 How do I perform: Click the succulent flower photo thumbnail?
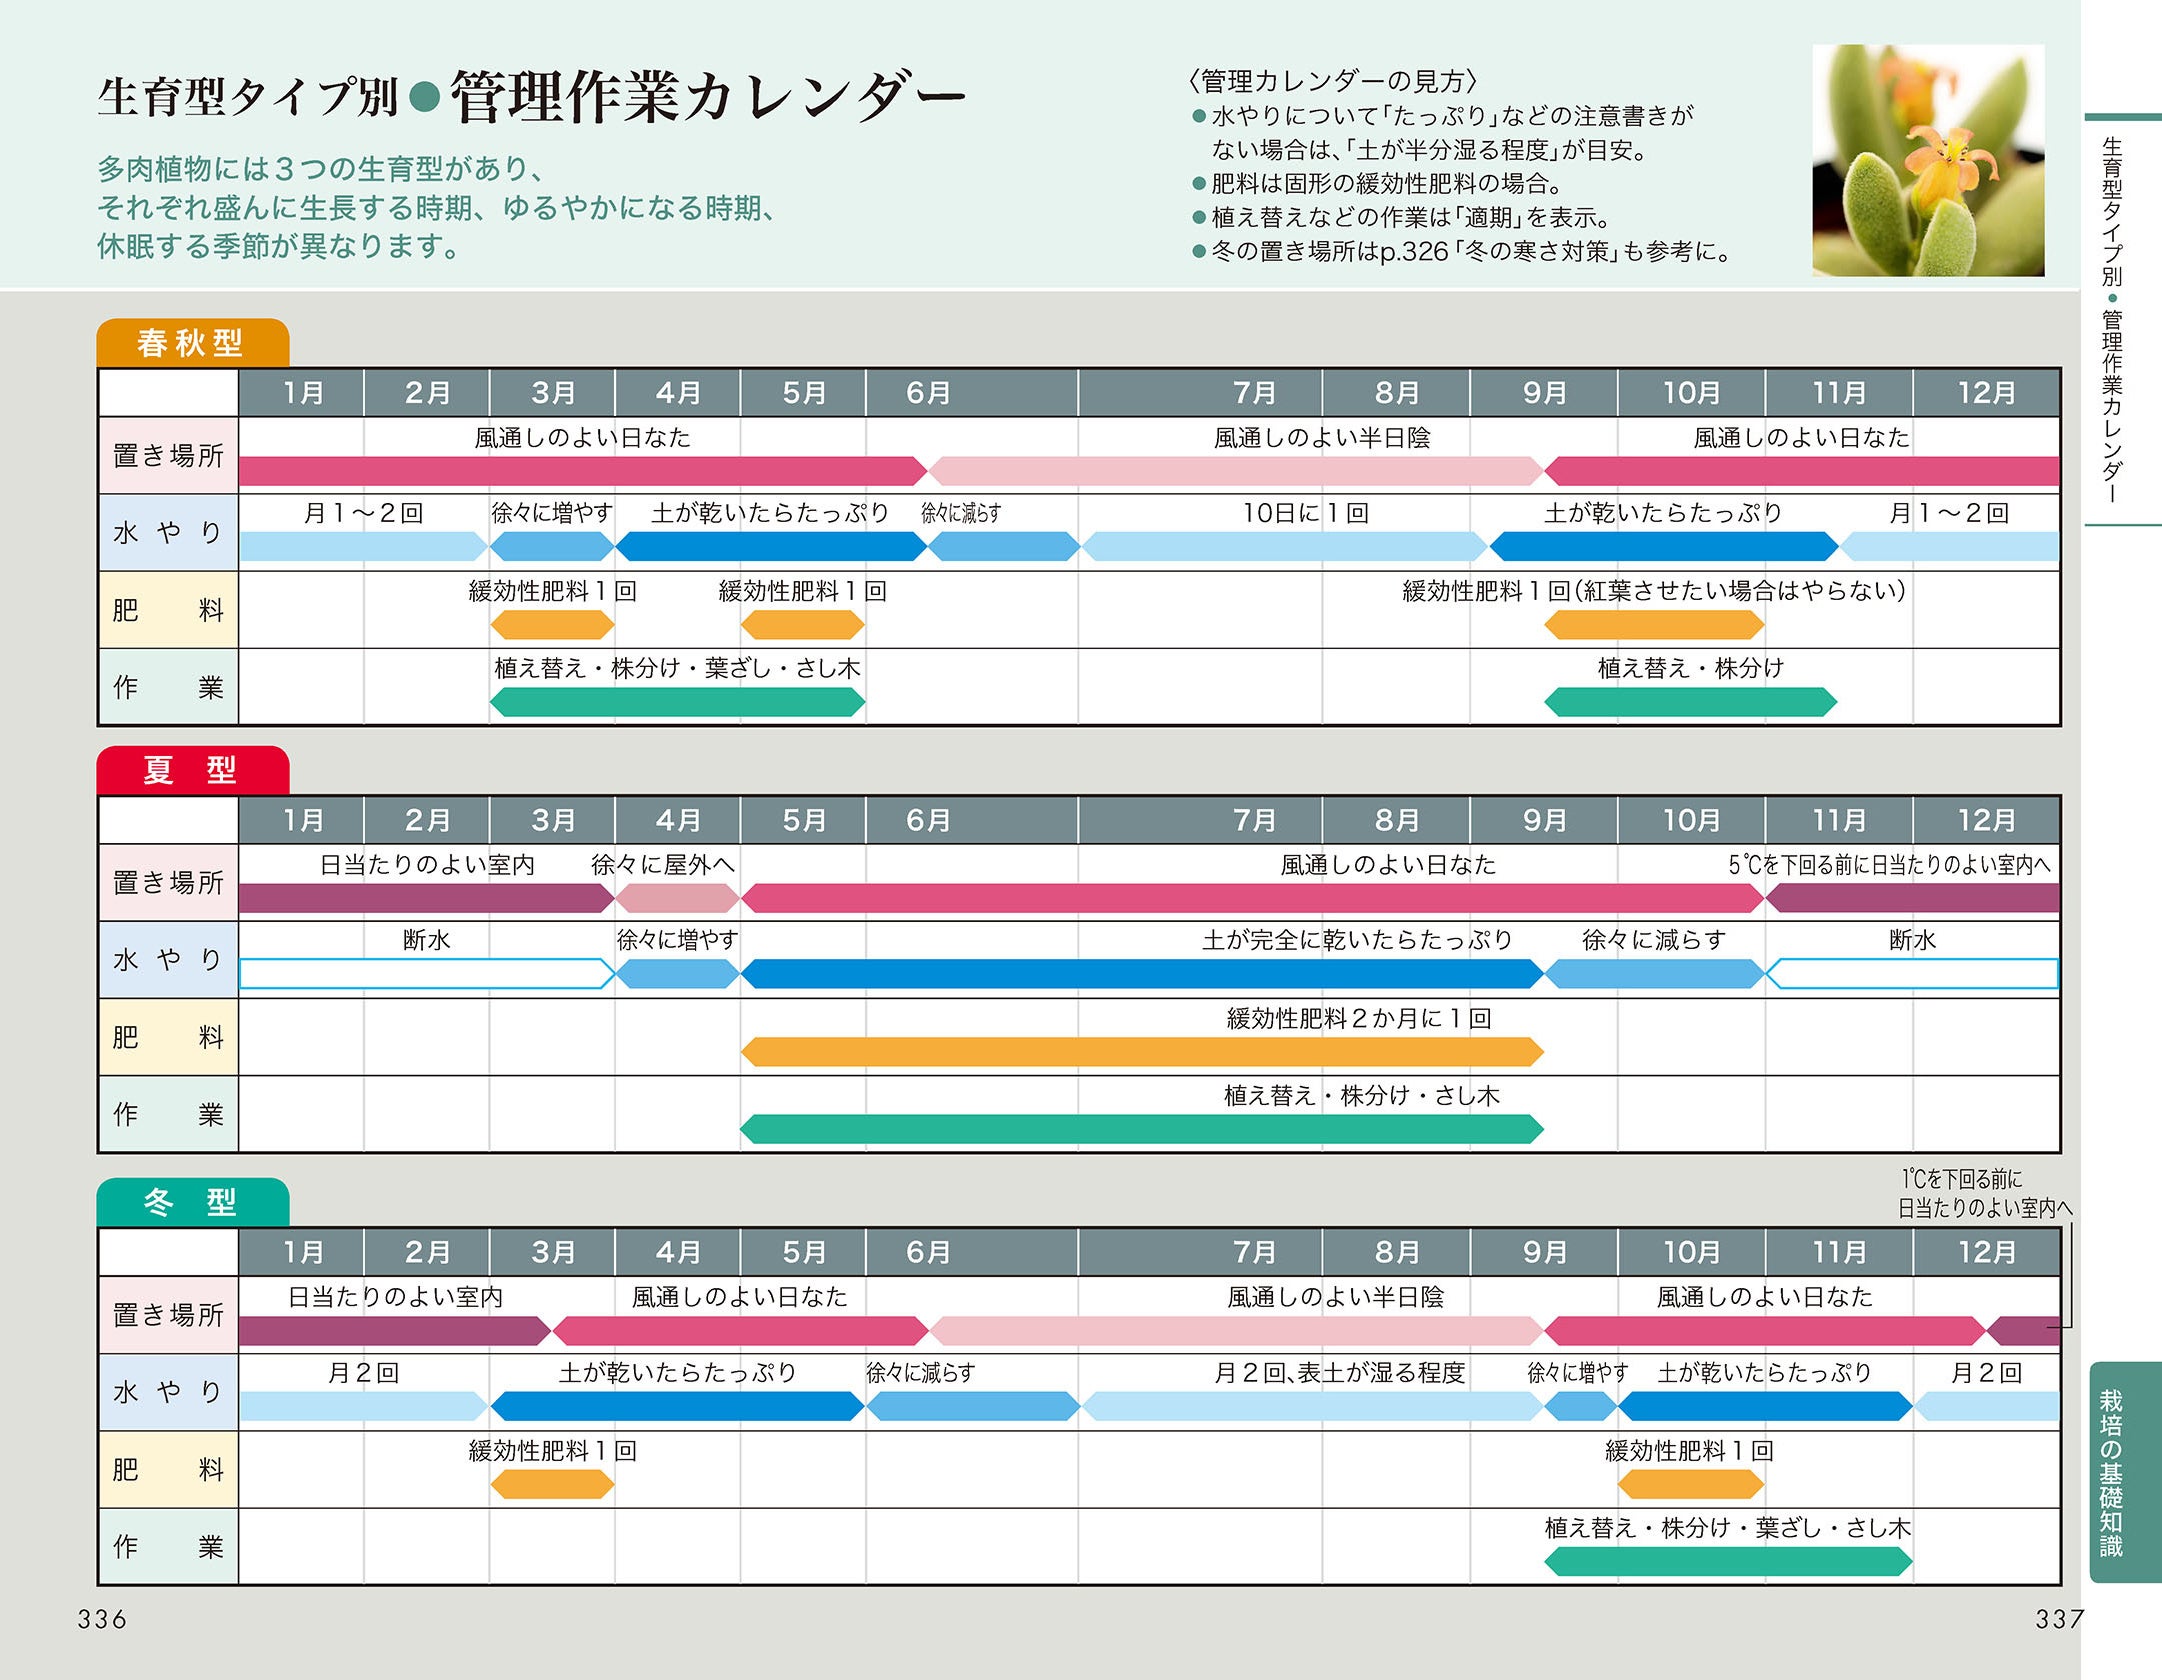1927,160
